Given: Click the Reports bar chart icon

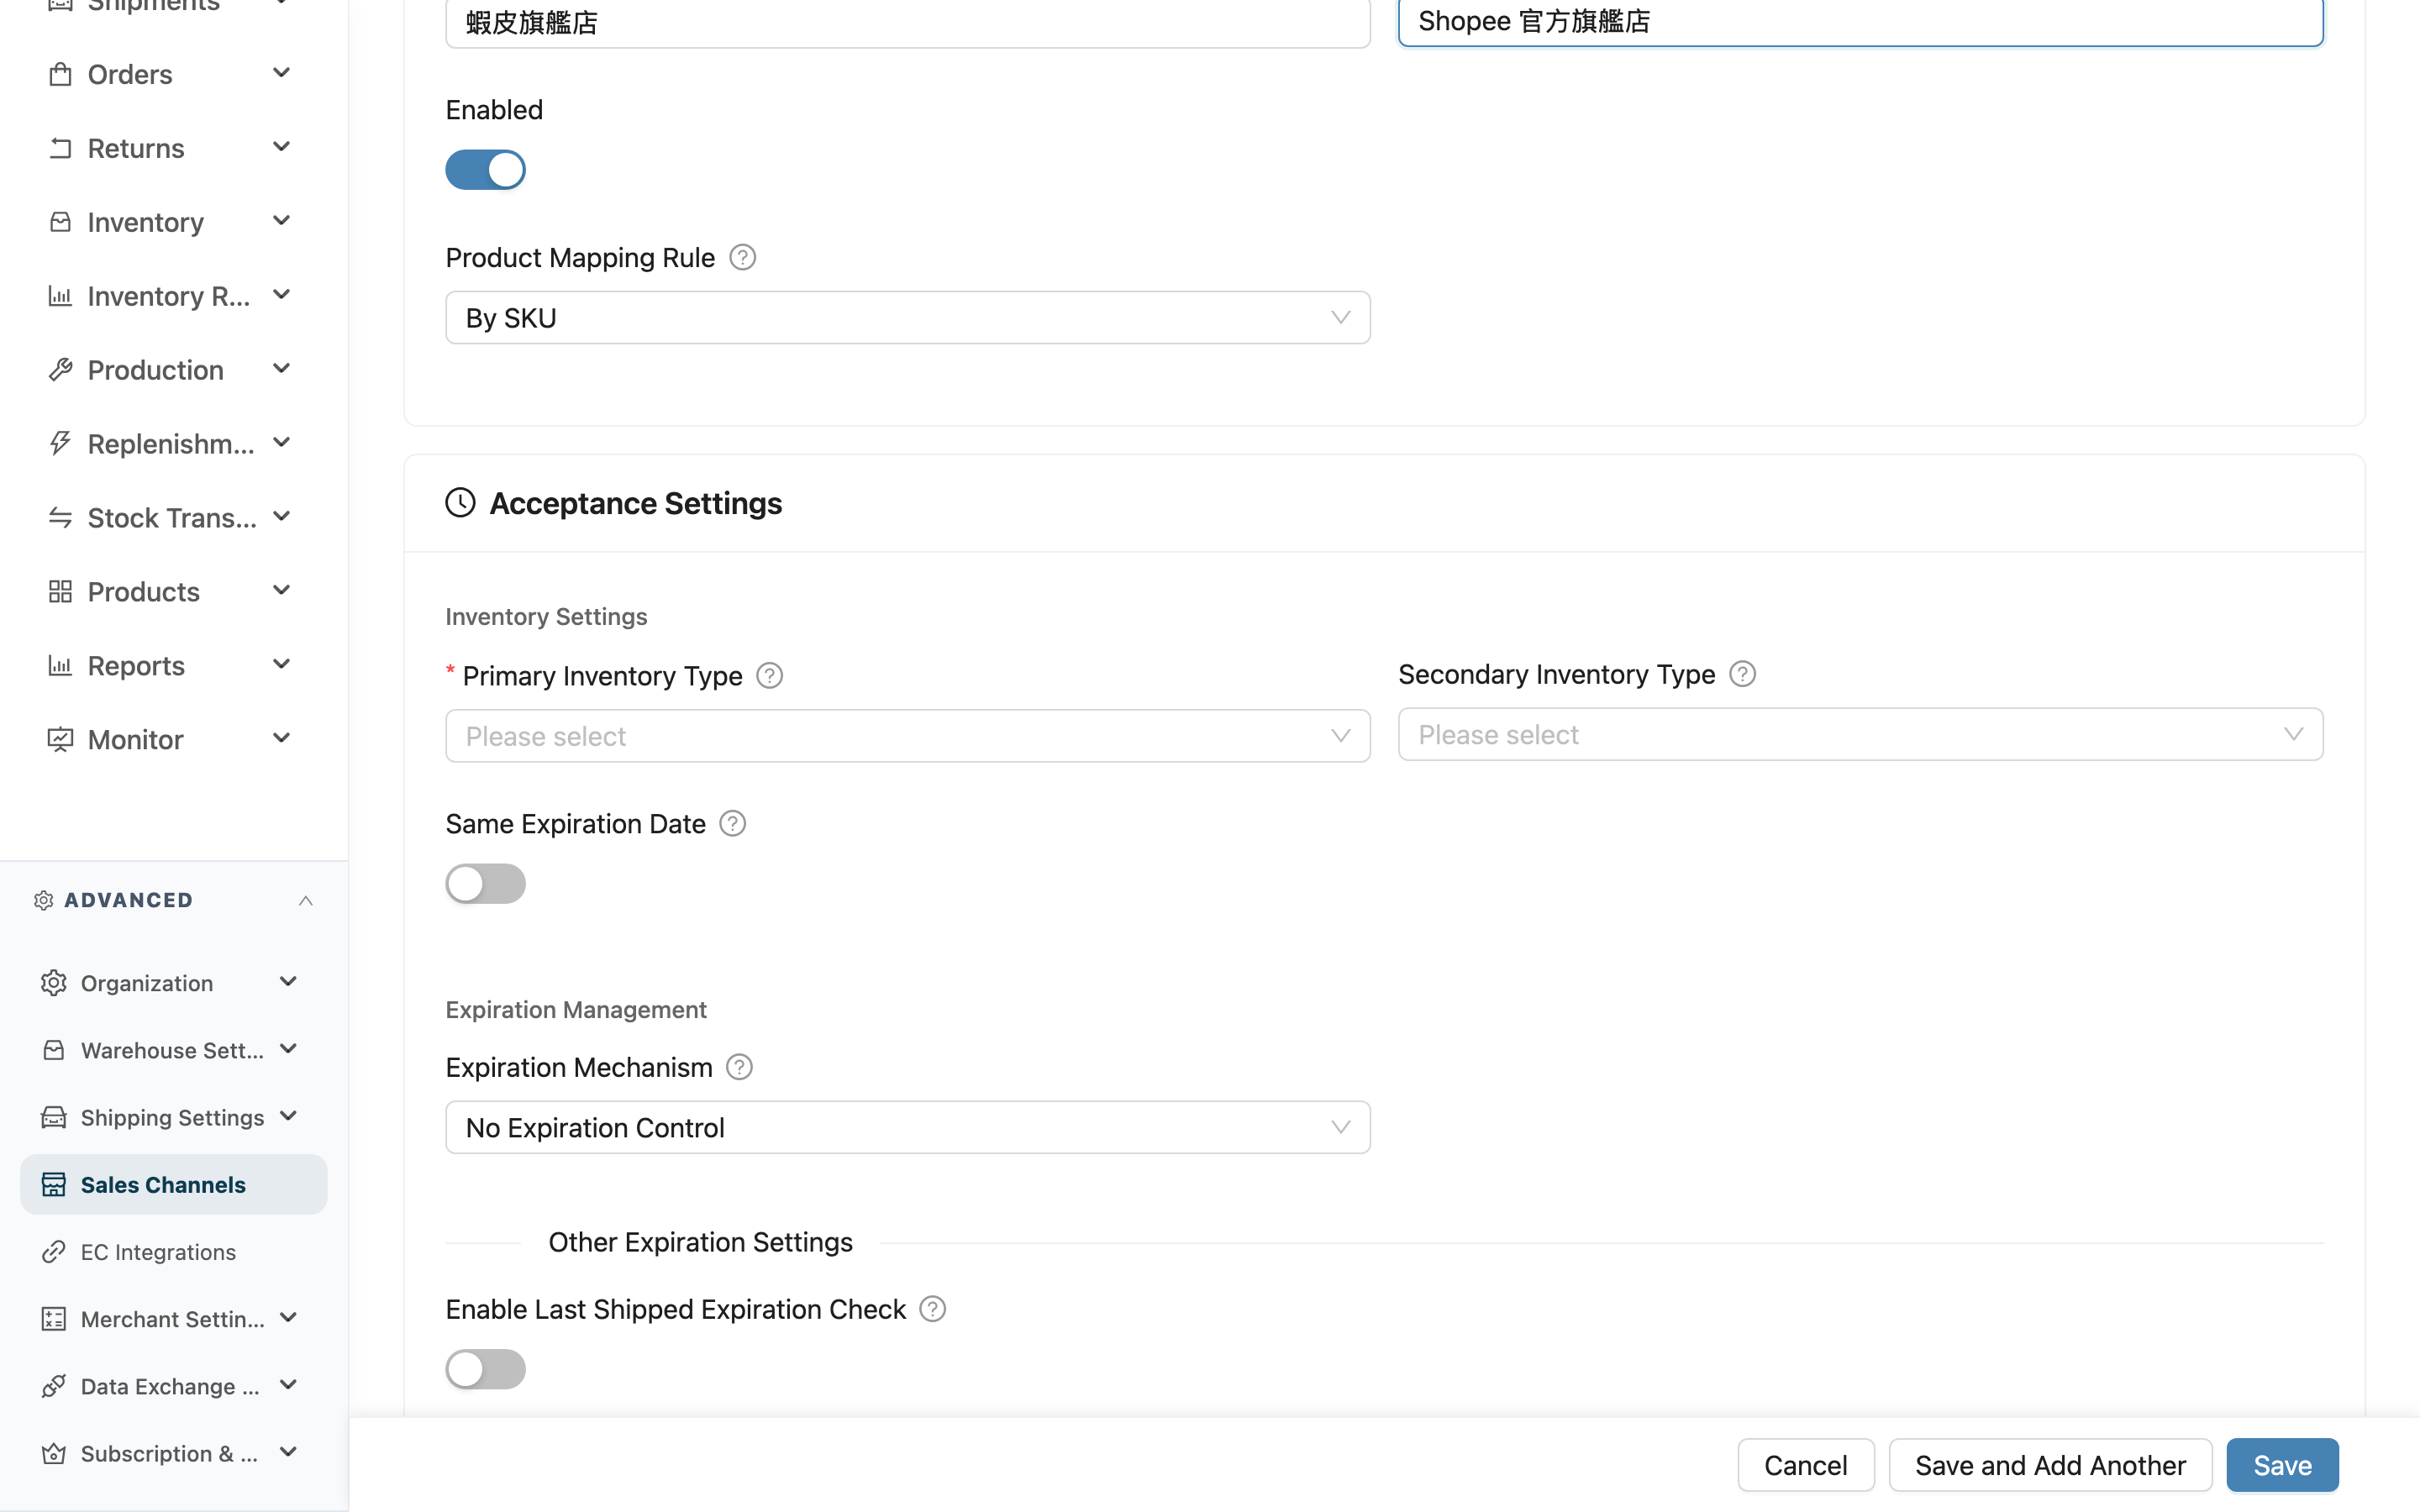Looking at the screenshot, I should click(x=60, y=666).
